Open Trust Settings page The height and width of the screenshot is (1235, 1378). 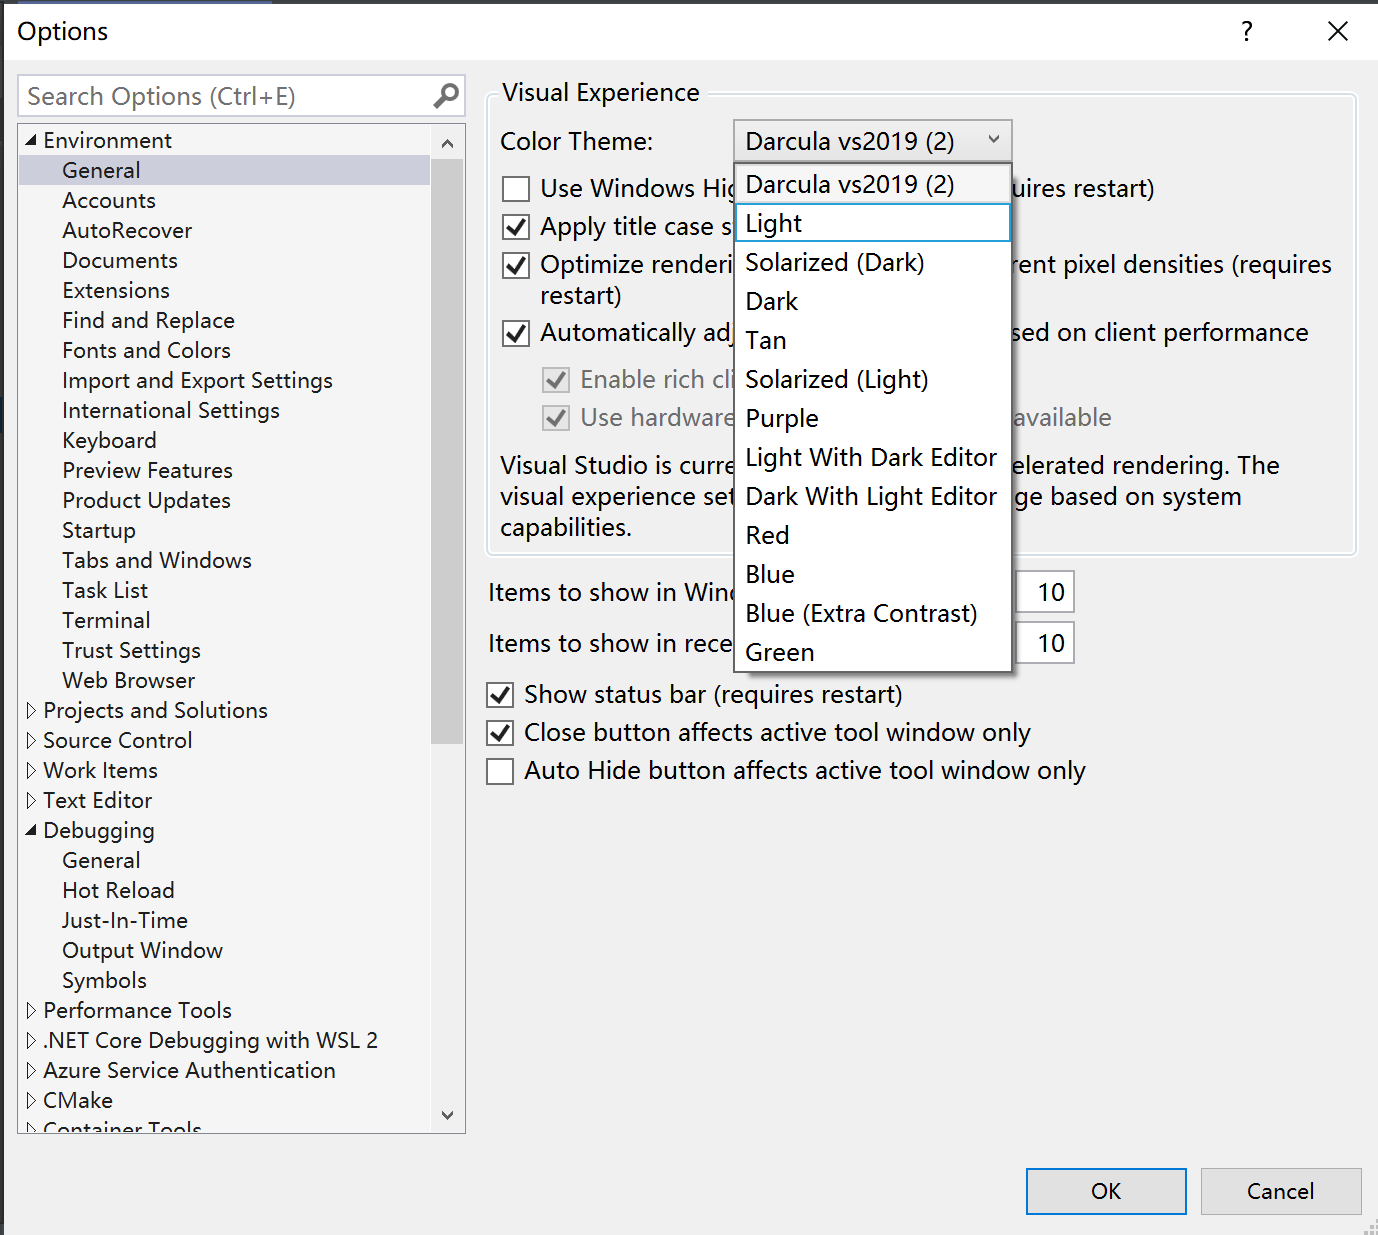(131, 650)
